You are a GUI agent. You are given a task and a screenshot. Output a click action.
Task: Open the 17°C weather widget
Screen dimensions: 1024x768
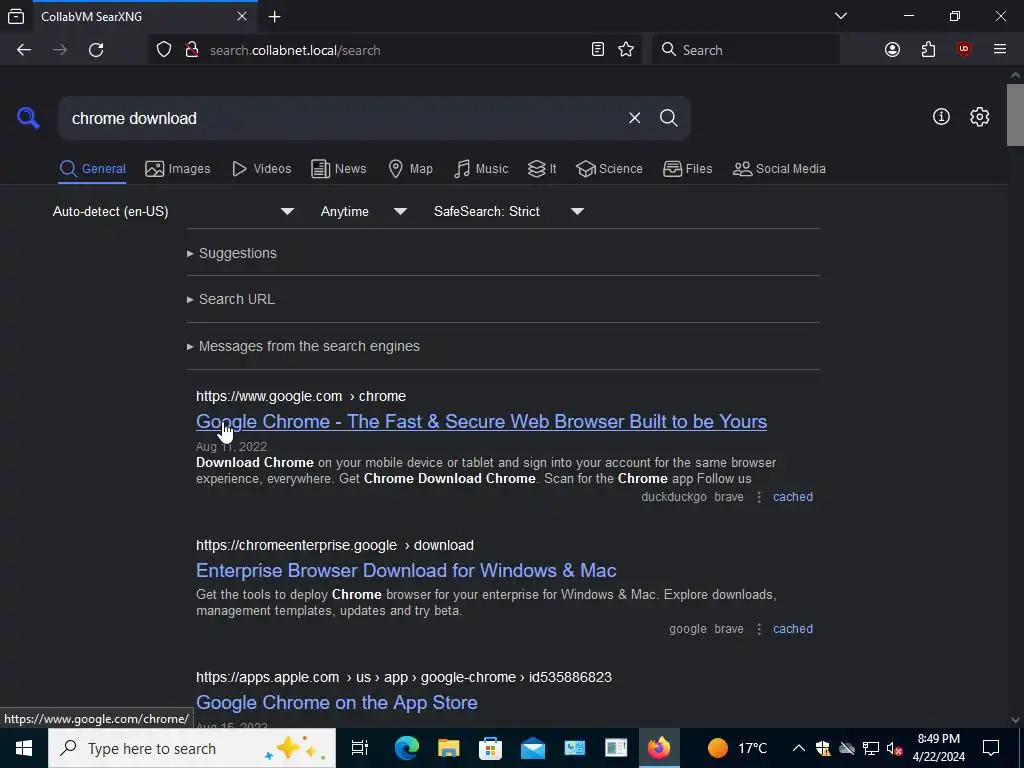737,748
